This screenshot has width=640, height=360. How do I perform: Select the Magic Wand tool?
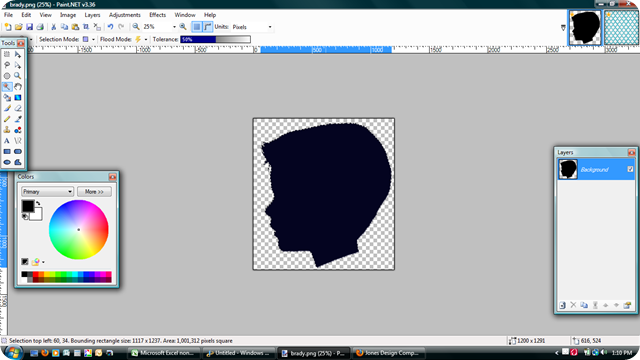point(7,87)
